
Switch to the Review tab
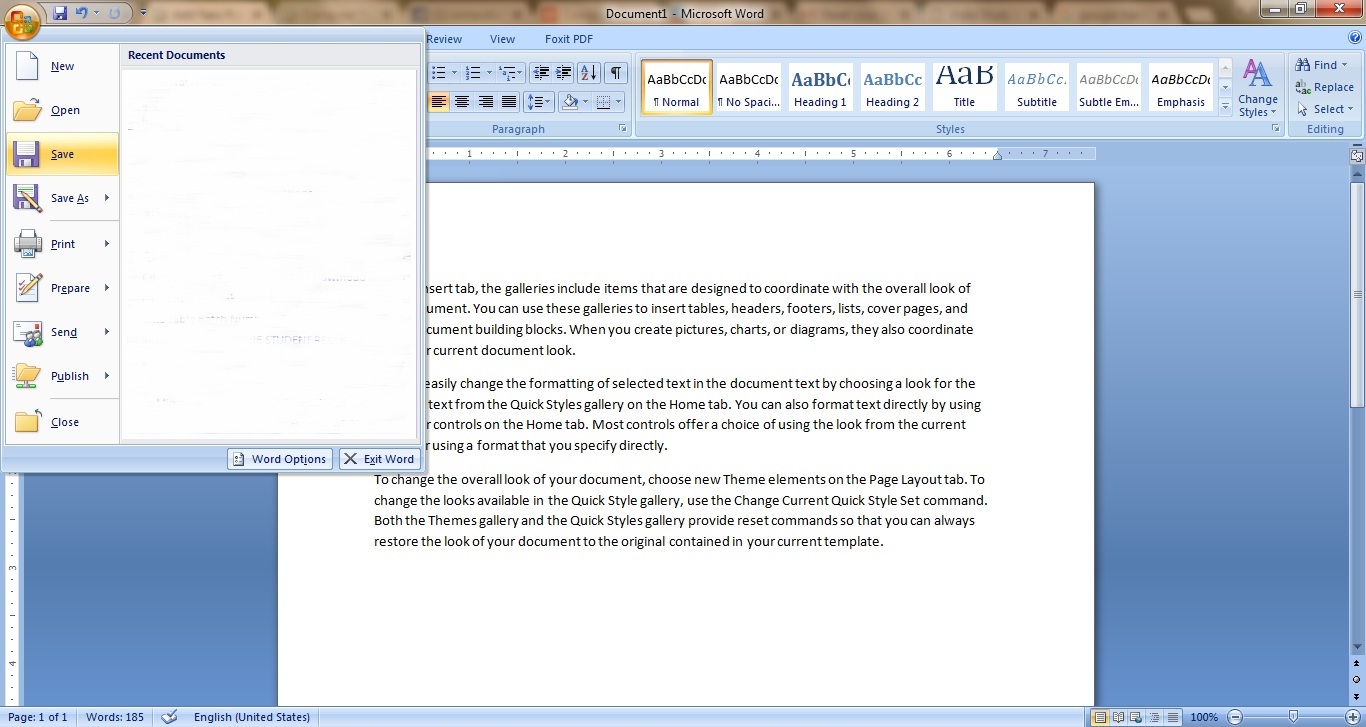pos(444,39)
